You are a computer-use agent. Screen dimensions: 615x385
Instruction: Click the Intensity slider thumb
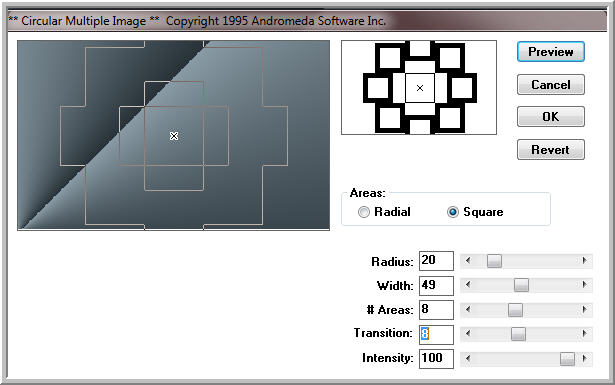(567, 359)
